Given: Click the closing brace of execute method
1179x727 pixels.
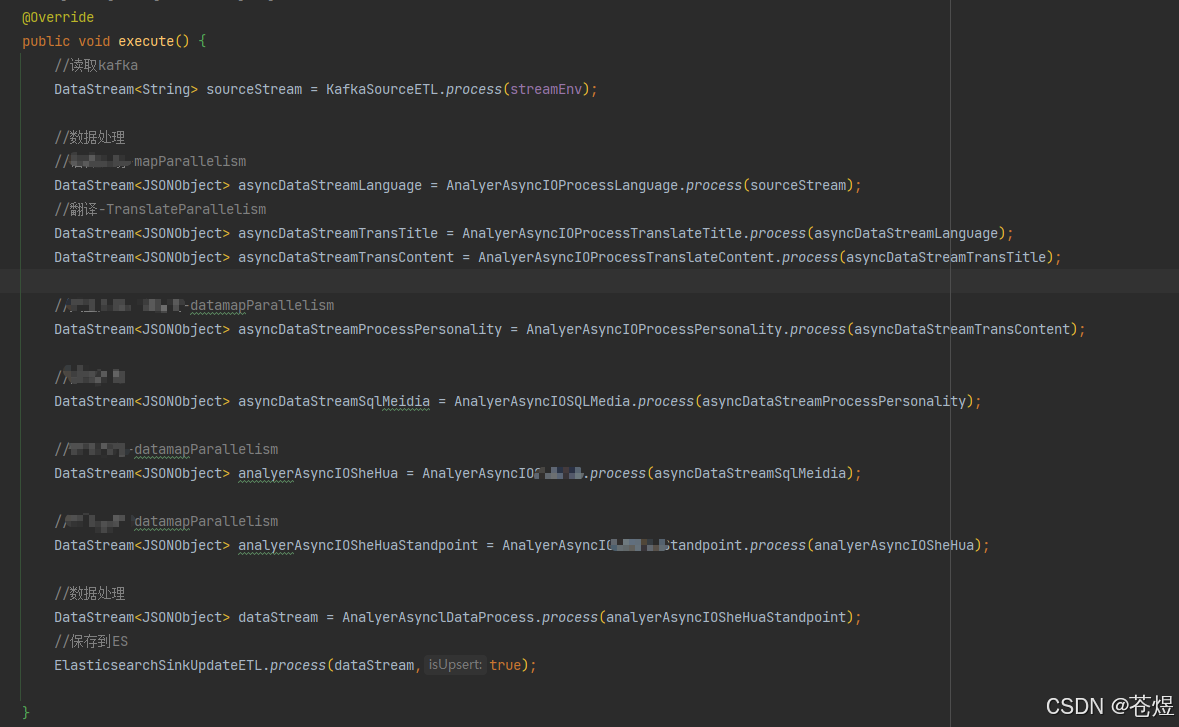Looking at the screenshot, I should pyautogui.click(x=26, y=712).
